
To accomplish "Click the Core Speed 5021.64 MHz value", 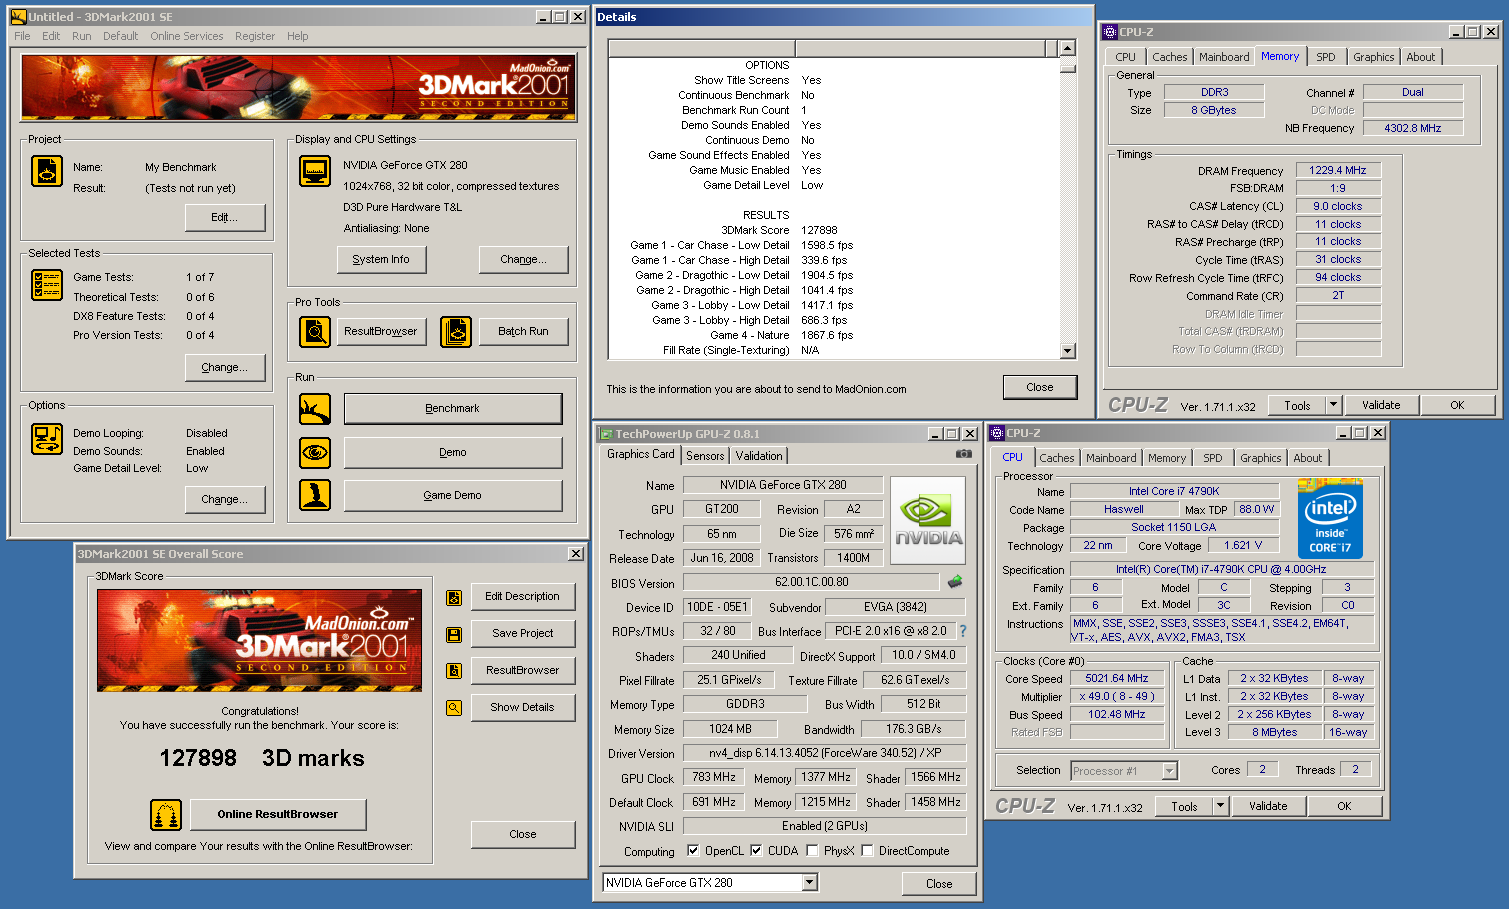I will [1117, 678].
